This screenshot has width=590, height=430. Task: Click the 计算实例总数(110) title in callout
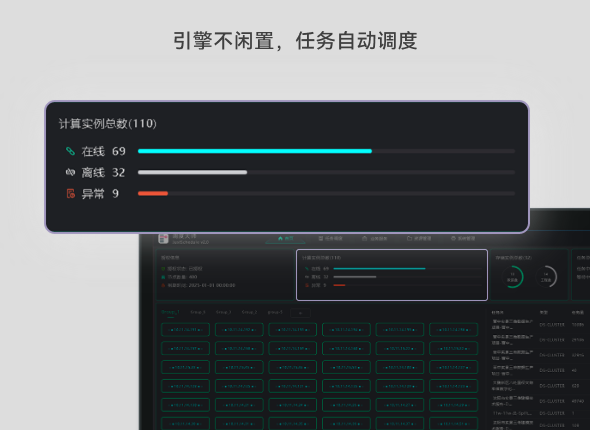click(108, 123)
